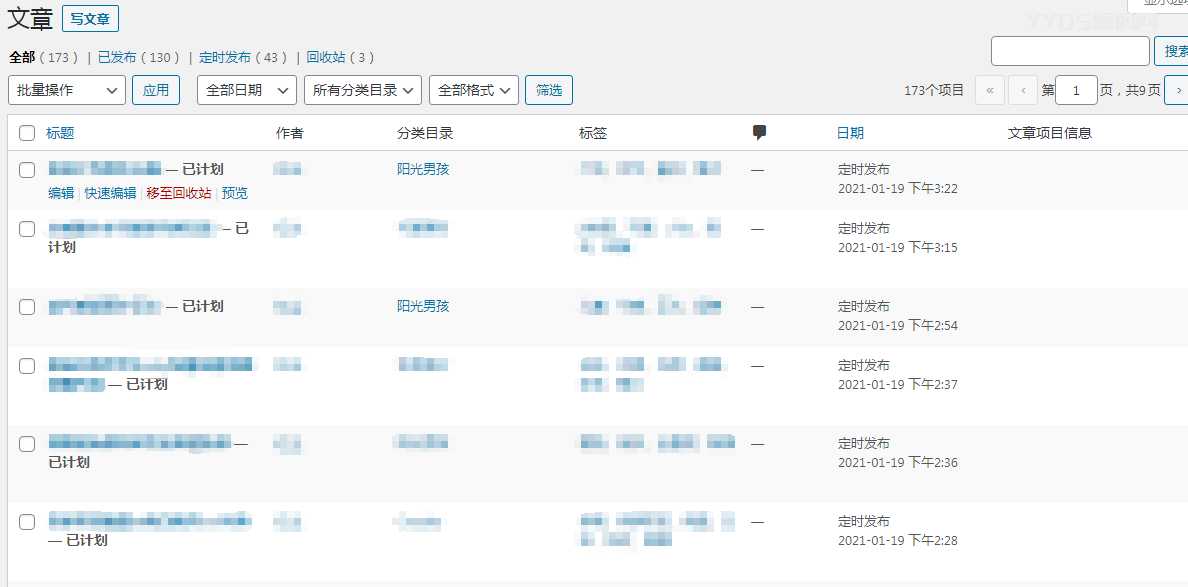Image resolution: width=1188 pixels, height=587 pixels.
Task: Sort the list by 日期 column header
Action: (850, 133)
